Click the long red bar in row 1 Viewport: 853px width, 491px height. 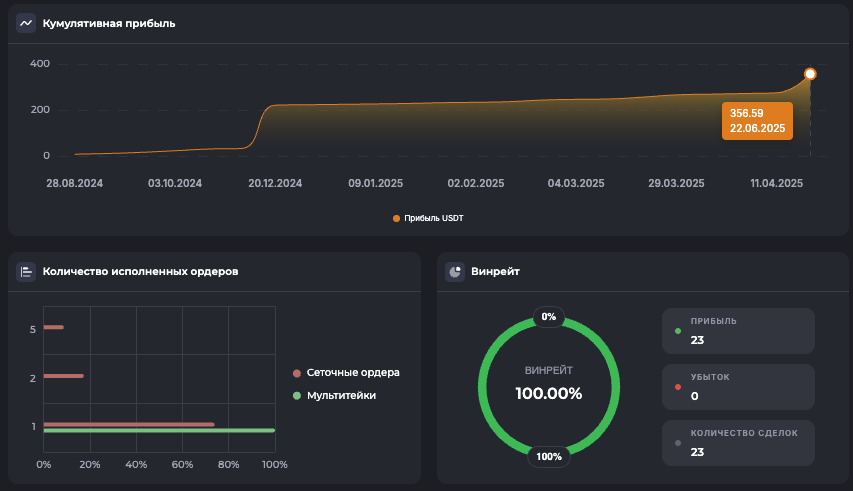coord(129,424)
